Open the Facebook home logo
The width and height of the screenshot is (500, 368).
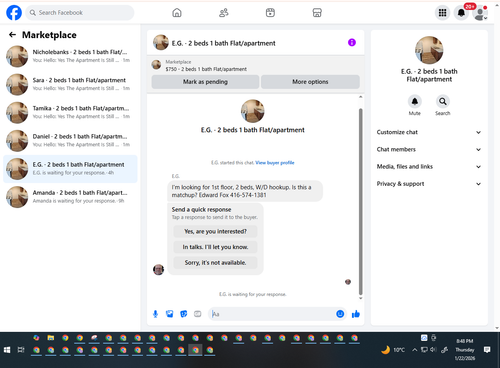click(14, 13)
